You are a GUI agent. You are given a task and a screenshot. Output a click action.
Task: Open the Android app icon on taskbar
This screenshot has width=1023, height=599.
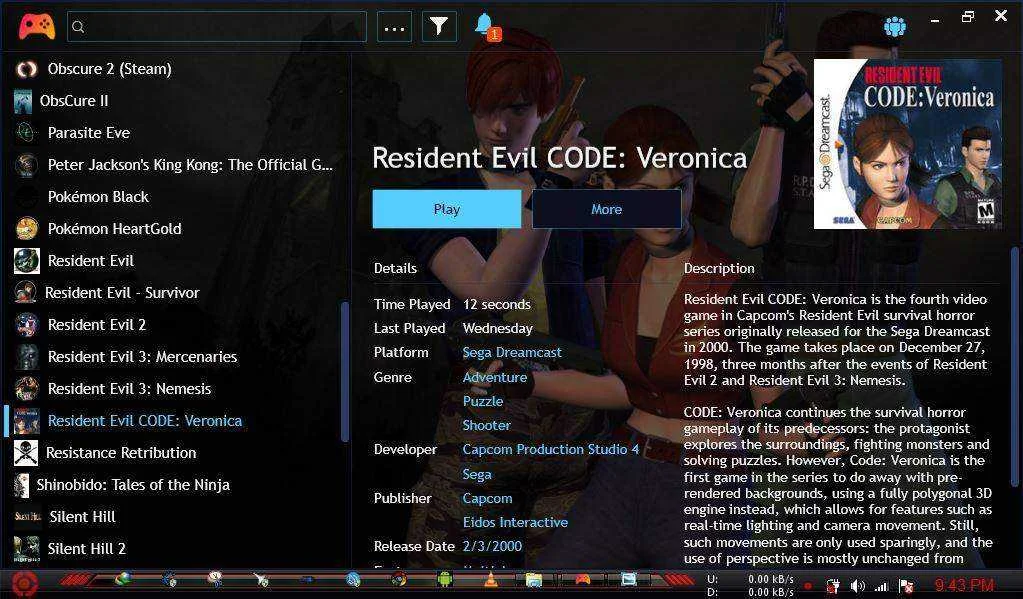pos(444,579)
